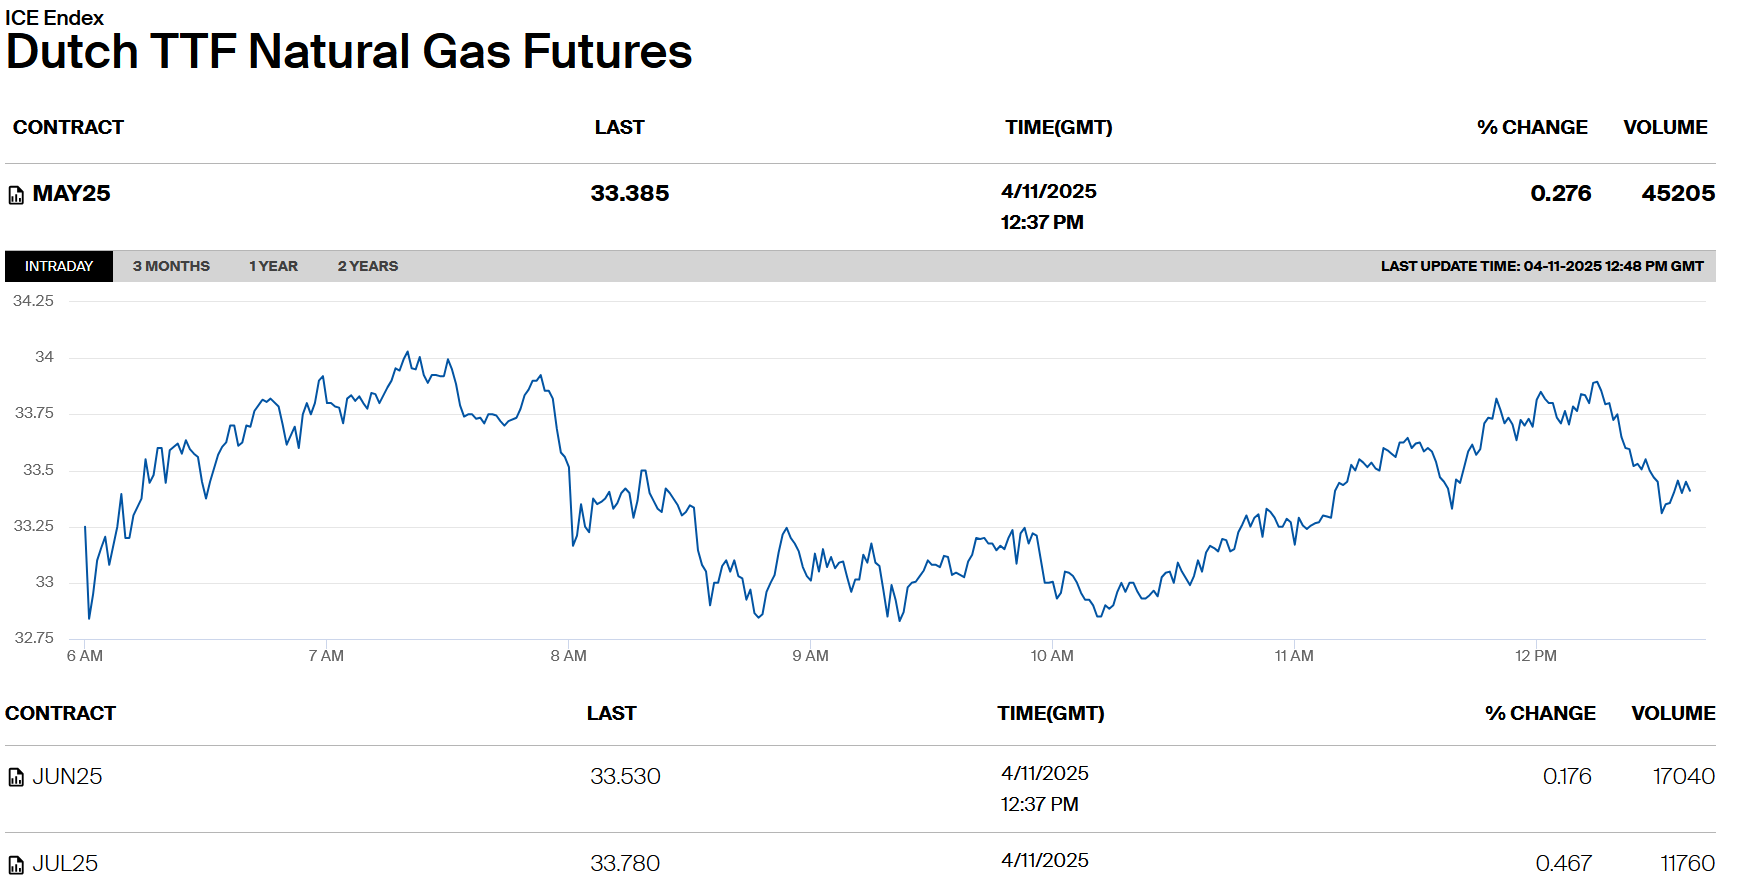The height and width of the screenshot is (882, 1754).
Task: Click the MAY25 last price 33.385
Action: (x=629, y=194)
